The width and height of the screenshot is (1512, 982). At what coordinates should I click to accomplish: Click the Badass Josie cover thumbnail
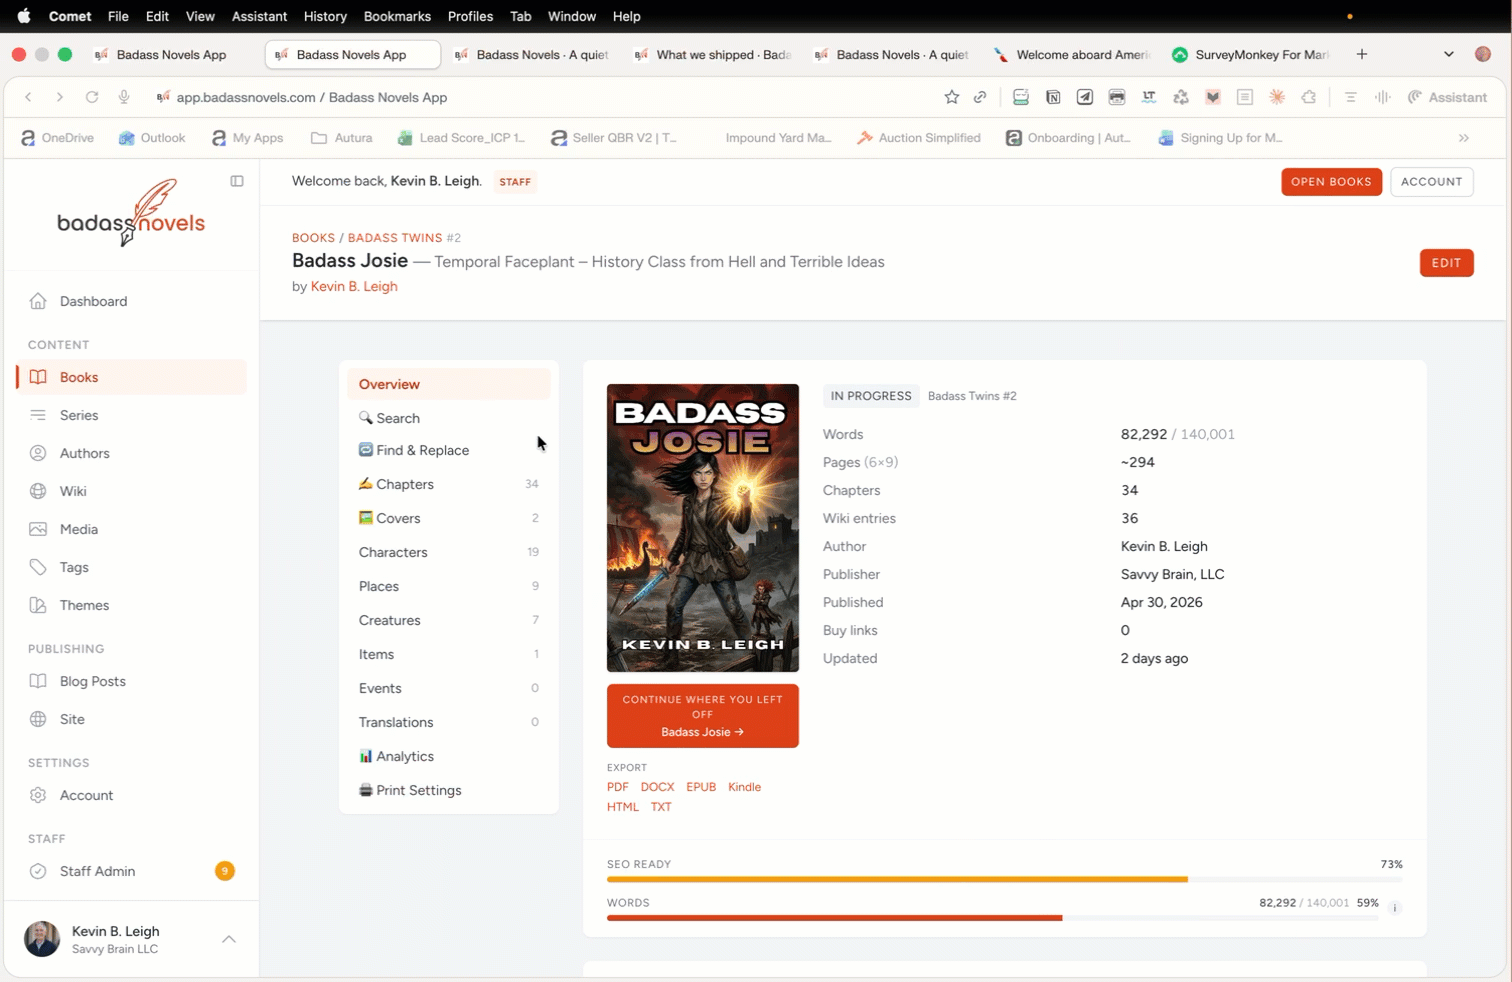[702, 527]
